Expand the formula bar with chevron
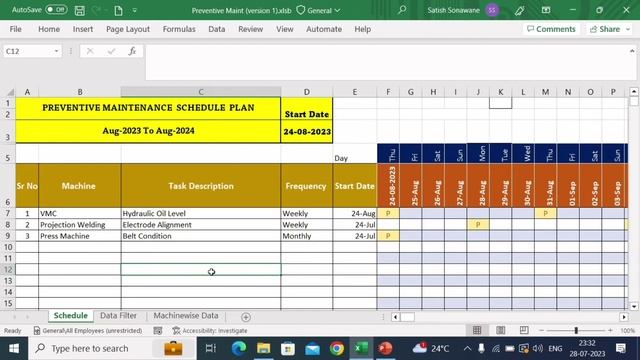This screenshot has width=640, height=360. tap(632, 51)
